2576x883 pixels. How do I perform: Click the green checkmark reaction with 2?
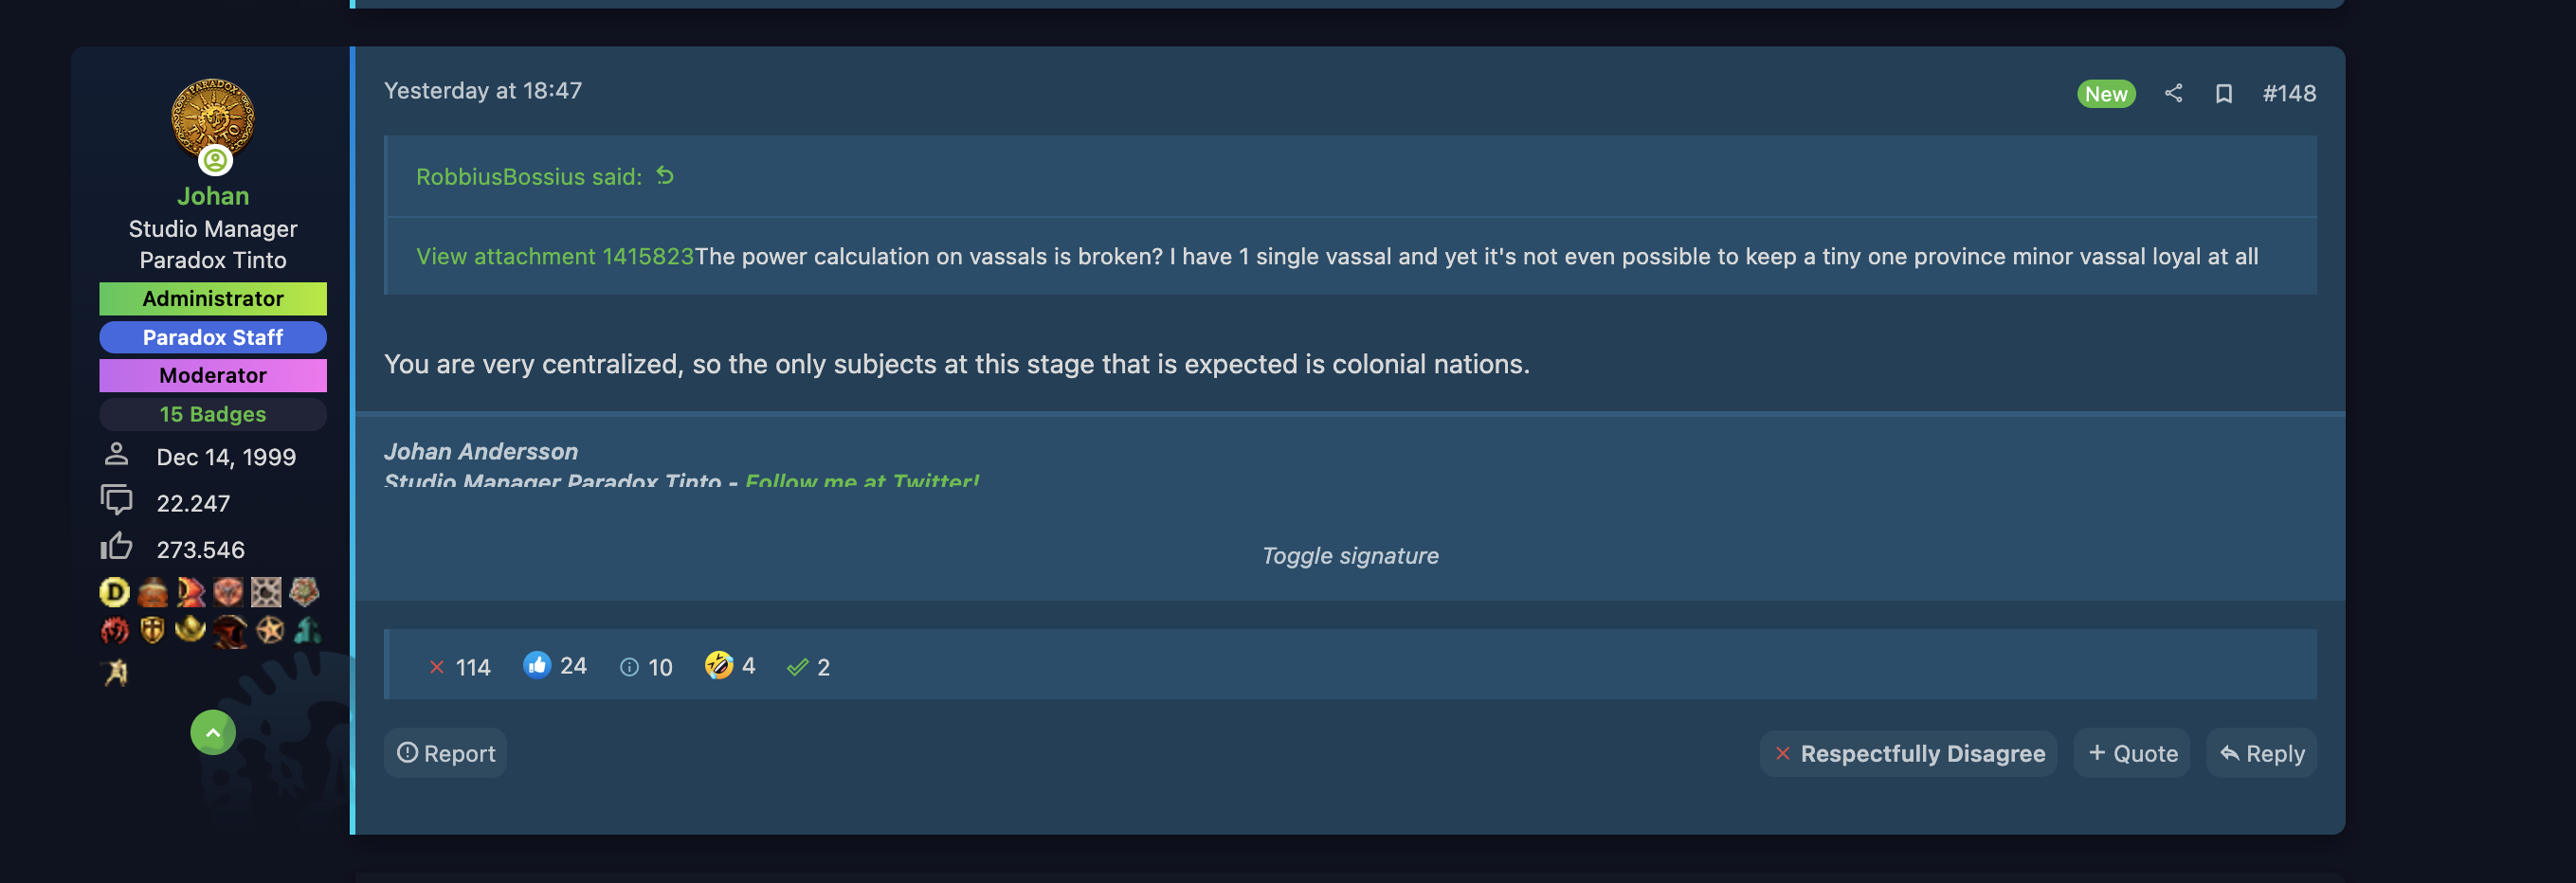click(x=808, y=667)
